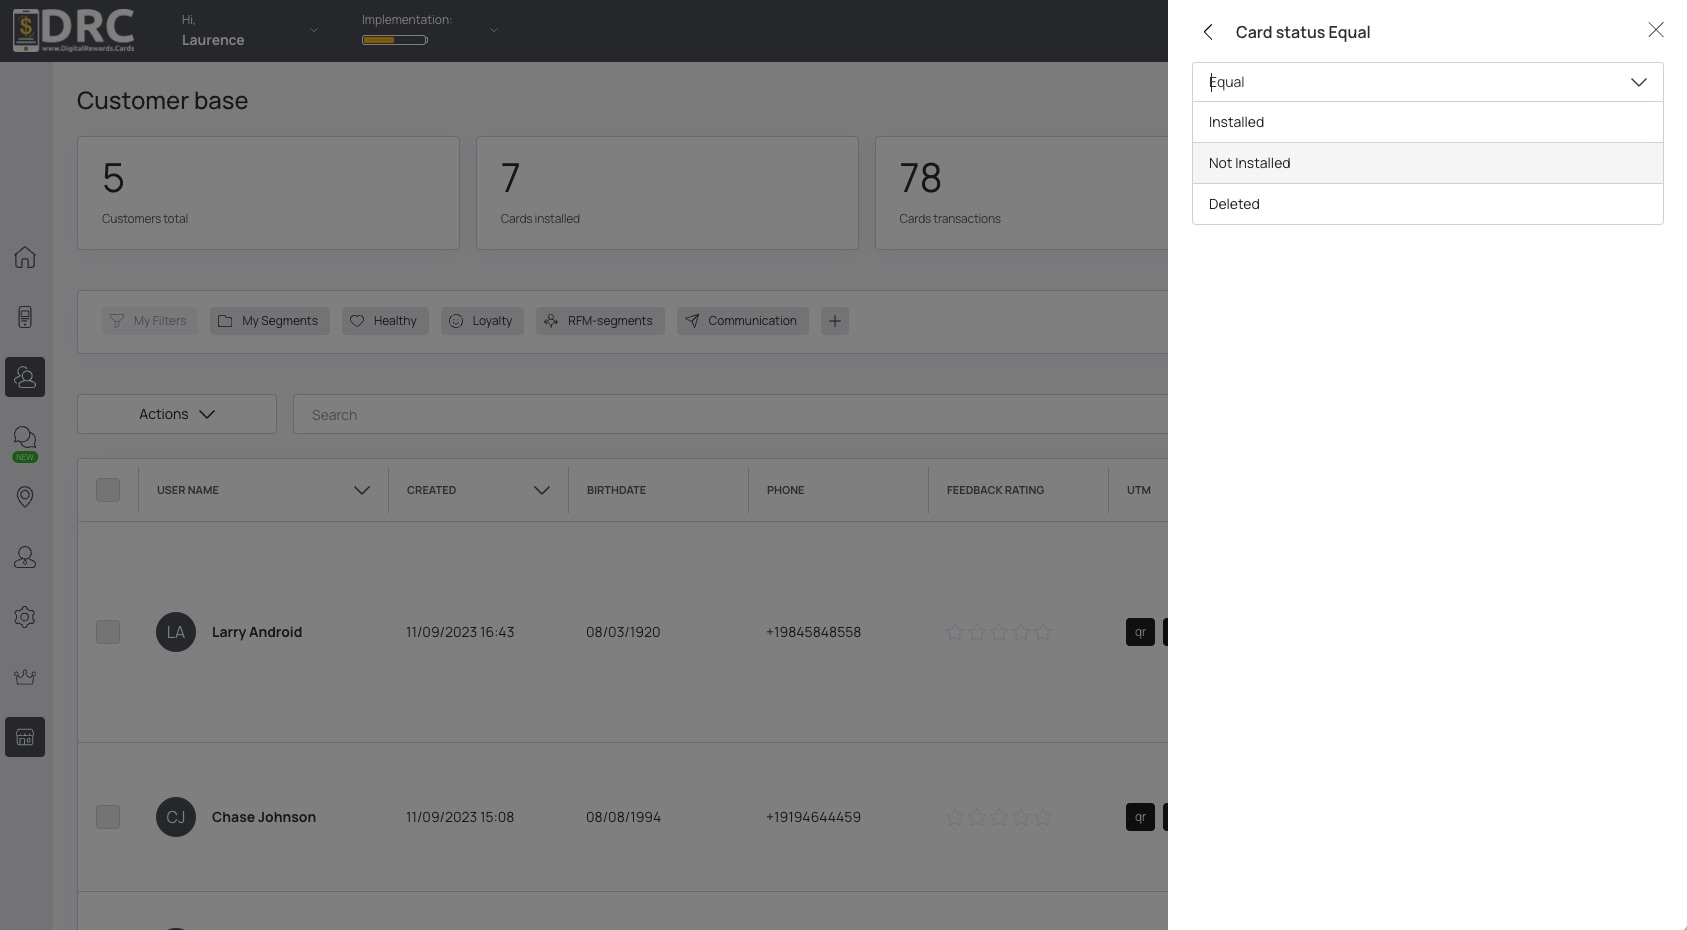
Task: Click the qr badge for Larry Android
Action: tap(1140, 632)
